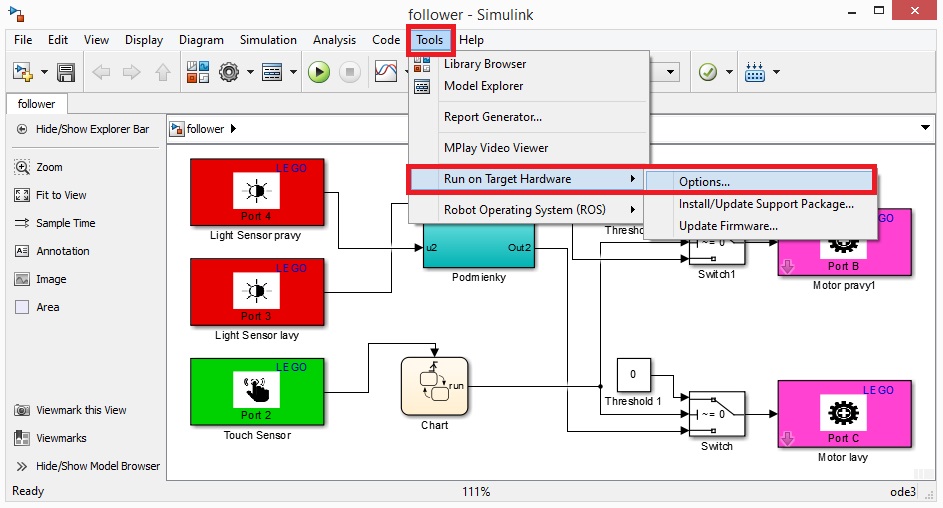Select the Stateflow Chart block
Viewport: 943px width, 508px height.
[x=434, y=386]
